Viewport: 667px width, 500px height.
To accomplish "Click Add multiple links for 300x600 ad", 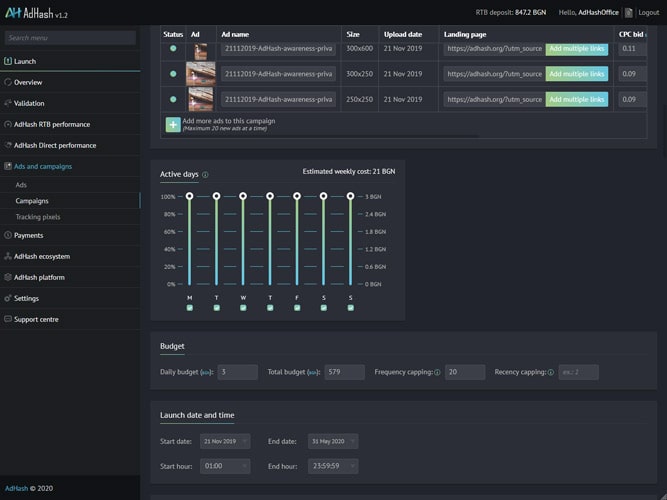I will [x=576, y=48].
